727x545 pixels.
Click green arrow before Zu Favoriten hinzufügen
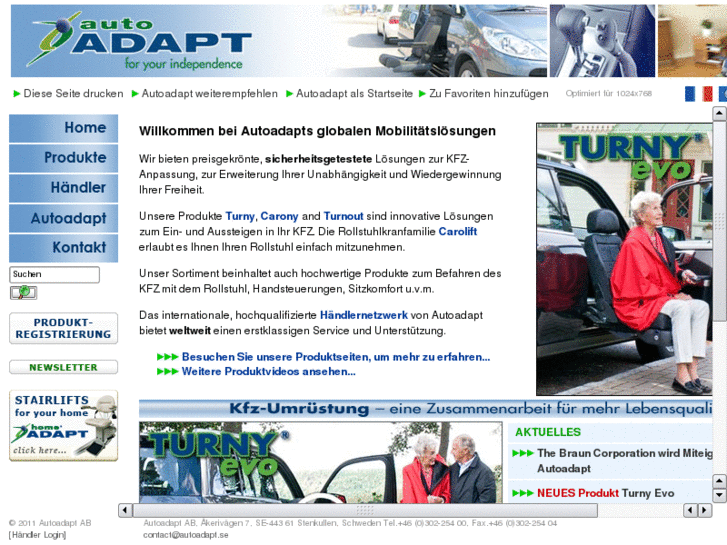coord(422,94)
